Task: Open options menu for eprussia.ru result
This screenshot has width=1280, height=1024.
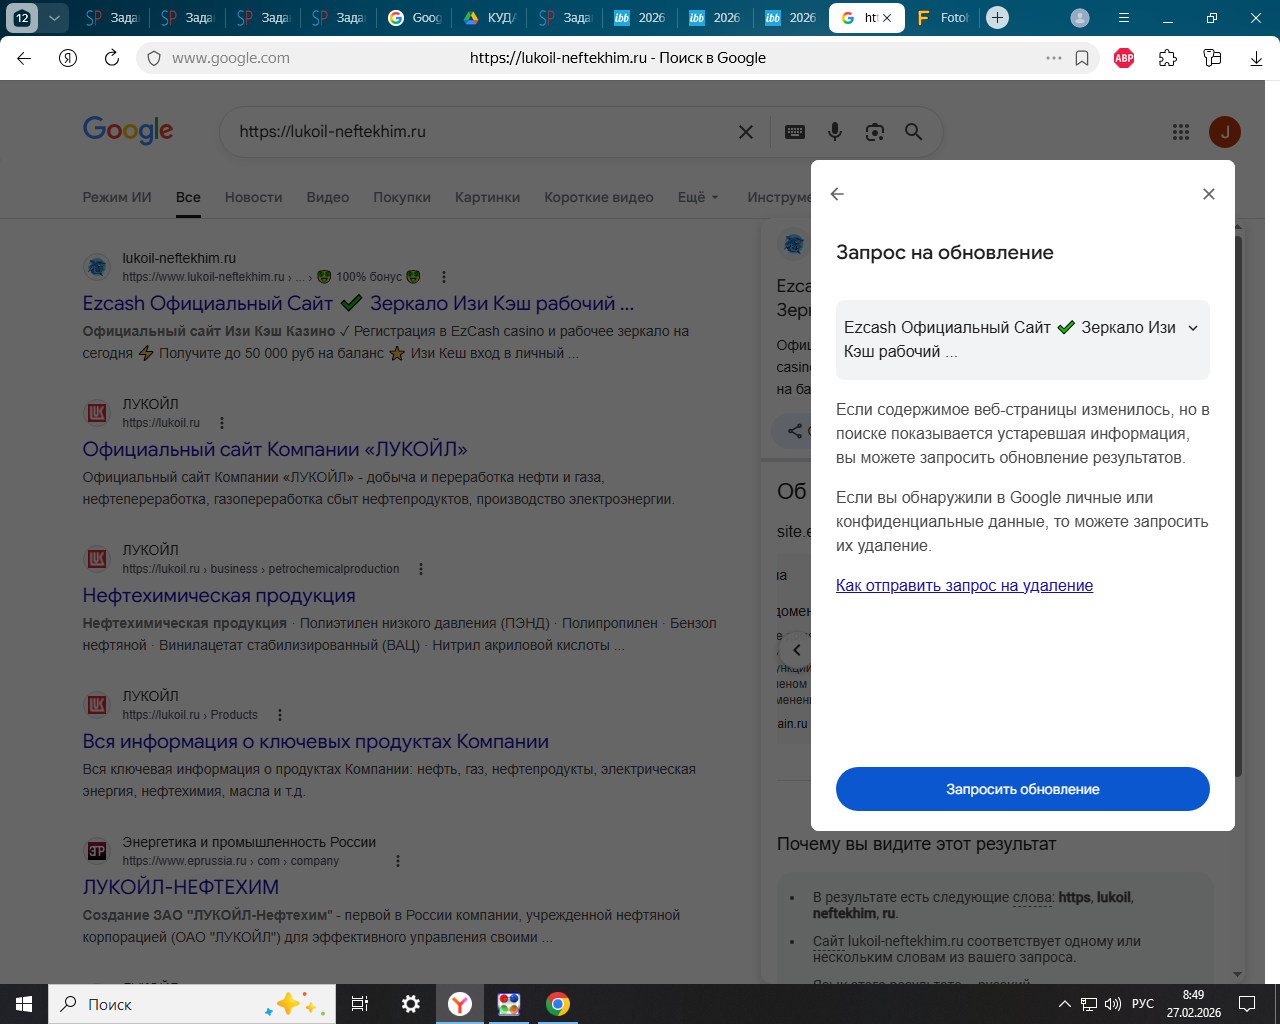Action: (398, 861)
